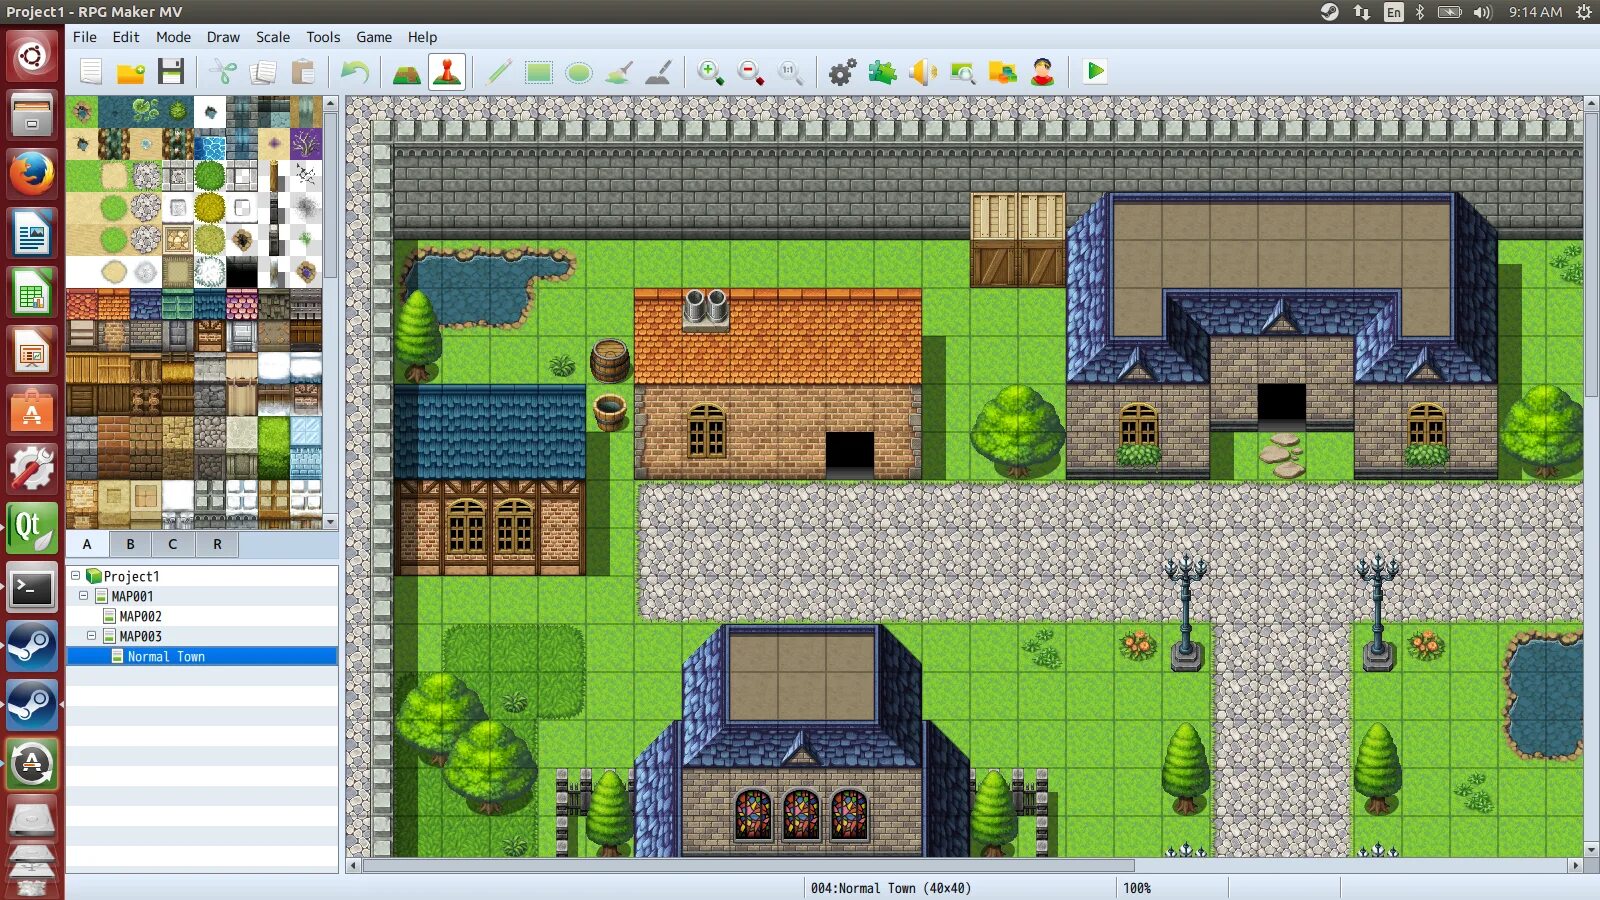
Task: Open a project using the folder icon
Action: click(131, 72)
